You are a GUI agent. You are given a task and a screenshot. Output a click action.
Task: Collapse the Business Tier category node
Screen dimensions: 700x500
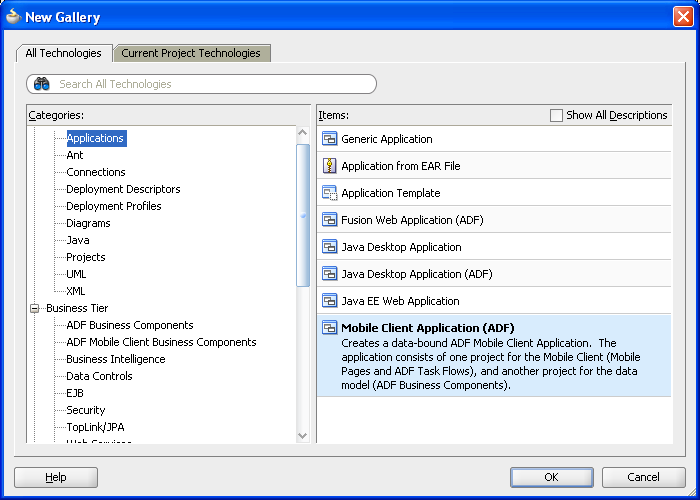(34, 308)
